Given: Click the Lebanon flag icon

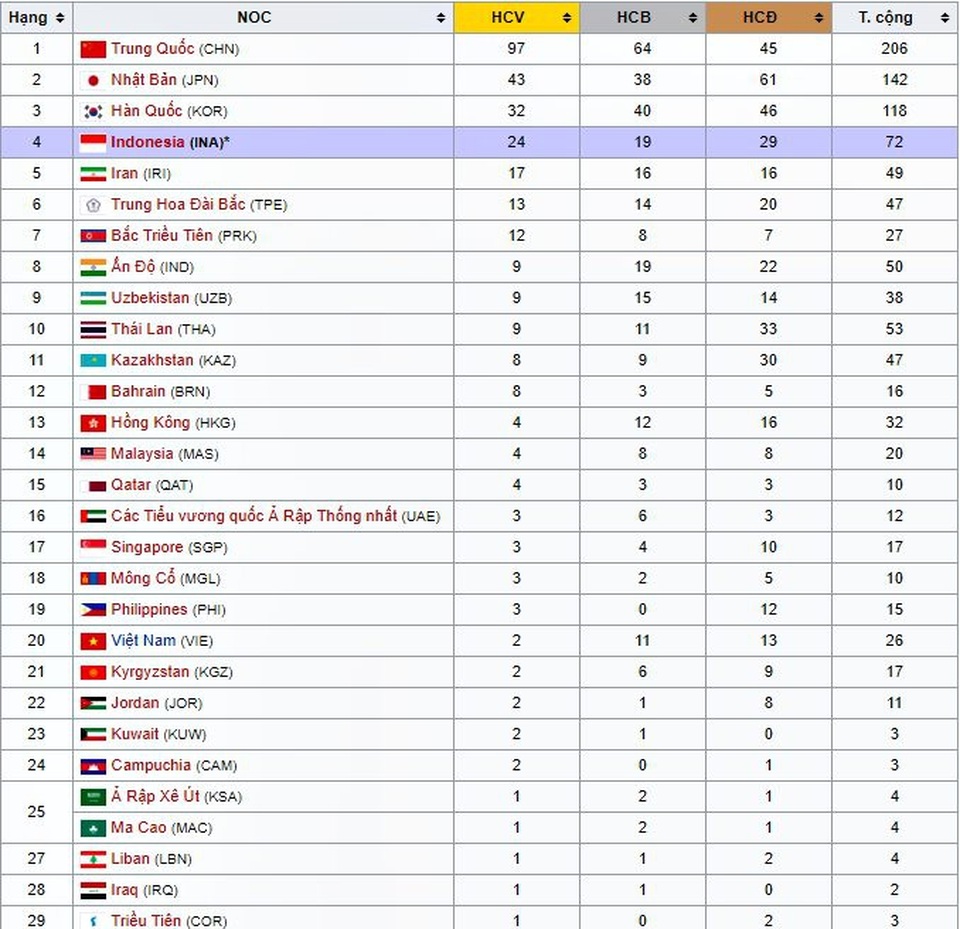Looking at the screenshot, I should point(93,860).
